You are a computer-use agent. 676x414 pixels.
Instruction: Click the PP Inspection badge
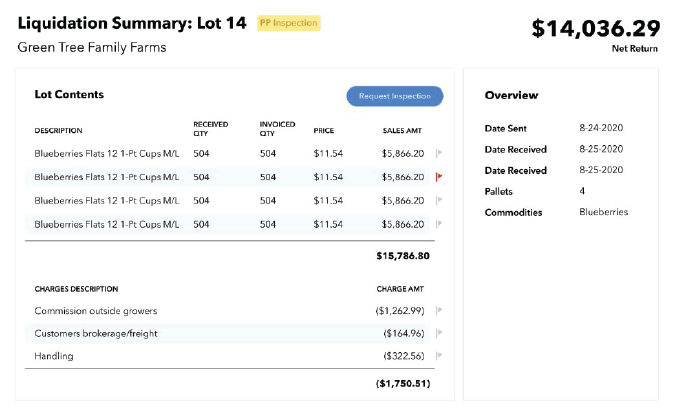click(289, 23)
